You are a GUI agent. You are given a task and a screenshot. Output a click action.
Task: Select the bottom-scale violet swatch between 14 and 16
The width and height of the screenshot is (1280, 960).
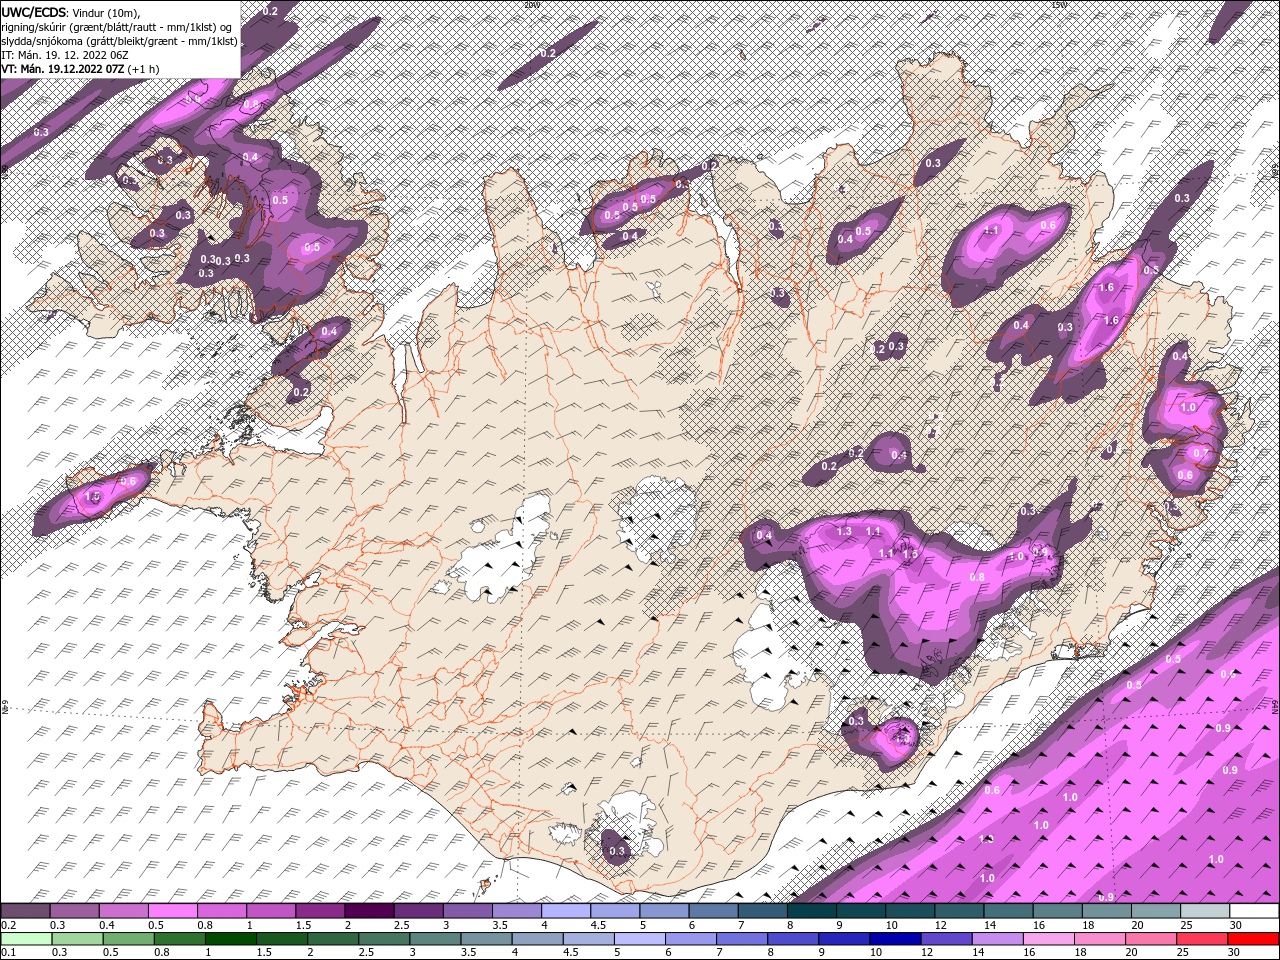pos(997,939)
